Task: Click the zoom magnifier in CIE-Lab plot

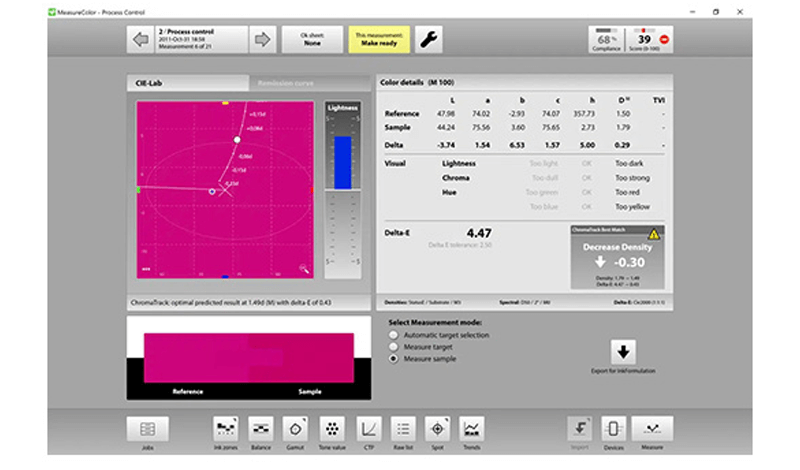Action: (304, 269)
